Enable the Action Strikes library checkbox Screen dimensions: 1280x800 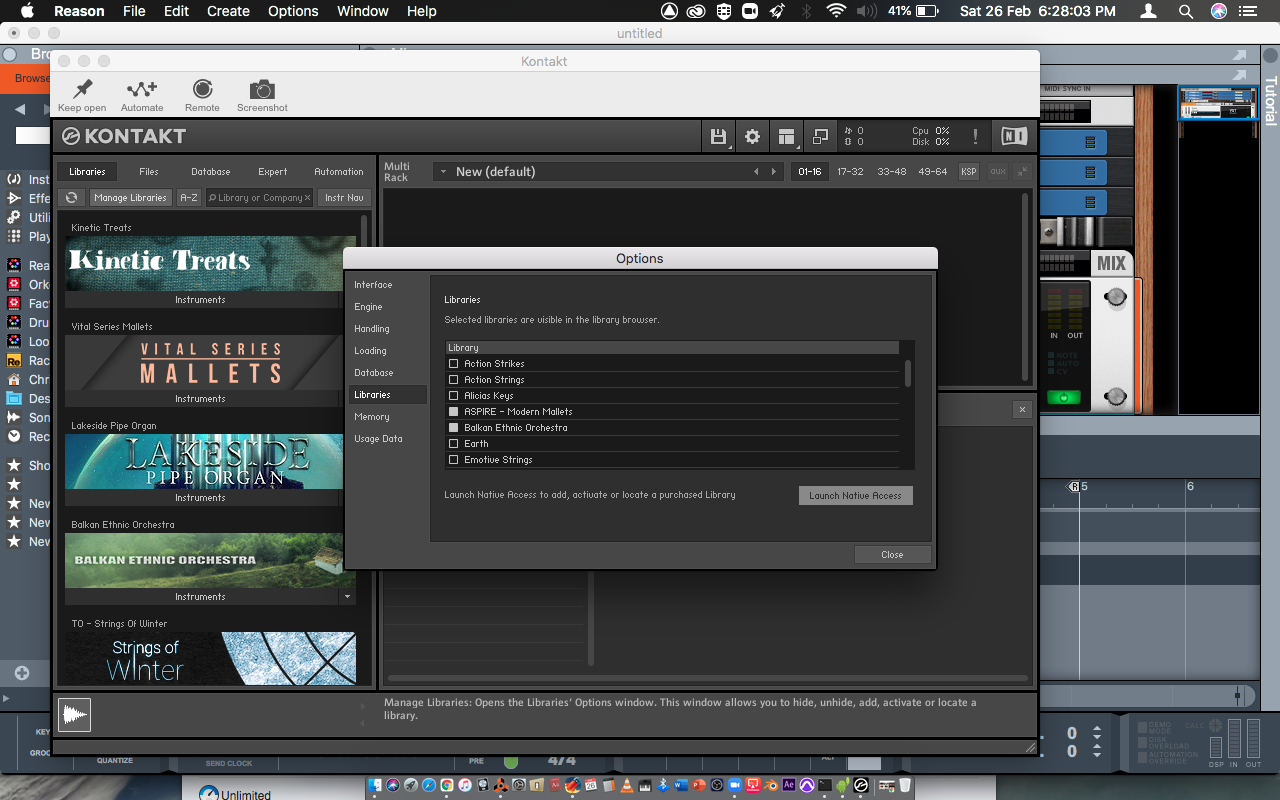(x=454, y=364)
